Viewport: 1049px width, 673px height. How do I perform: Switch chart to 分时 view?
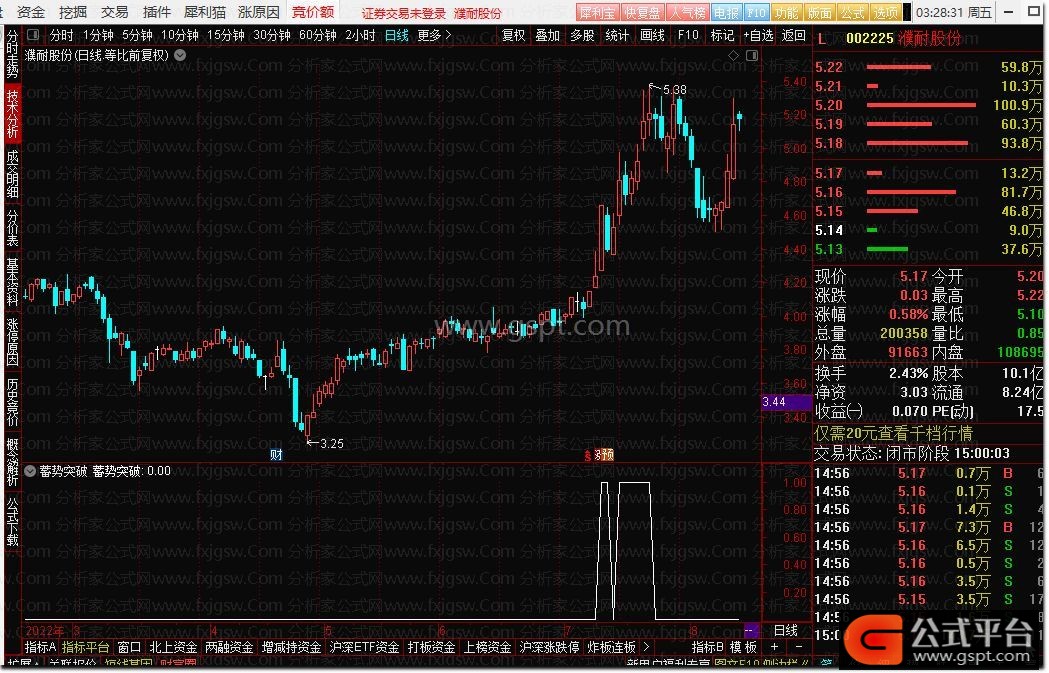pyautogui.click(x=62, y=35)
